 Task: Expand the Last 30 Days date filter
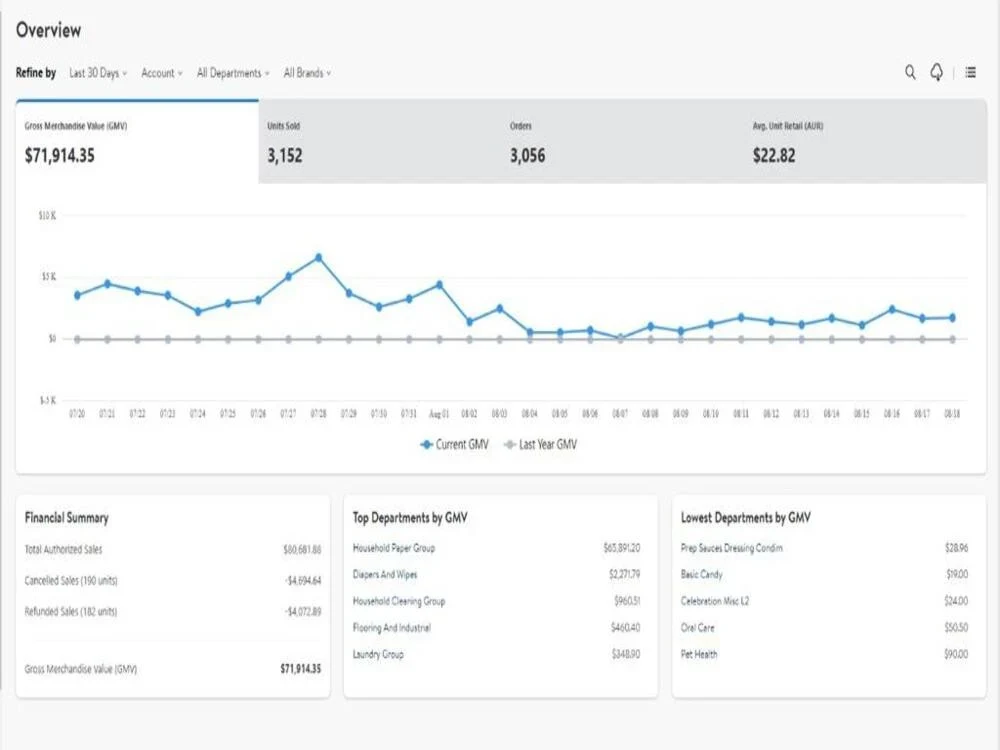98,73
